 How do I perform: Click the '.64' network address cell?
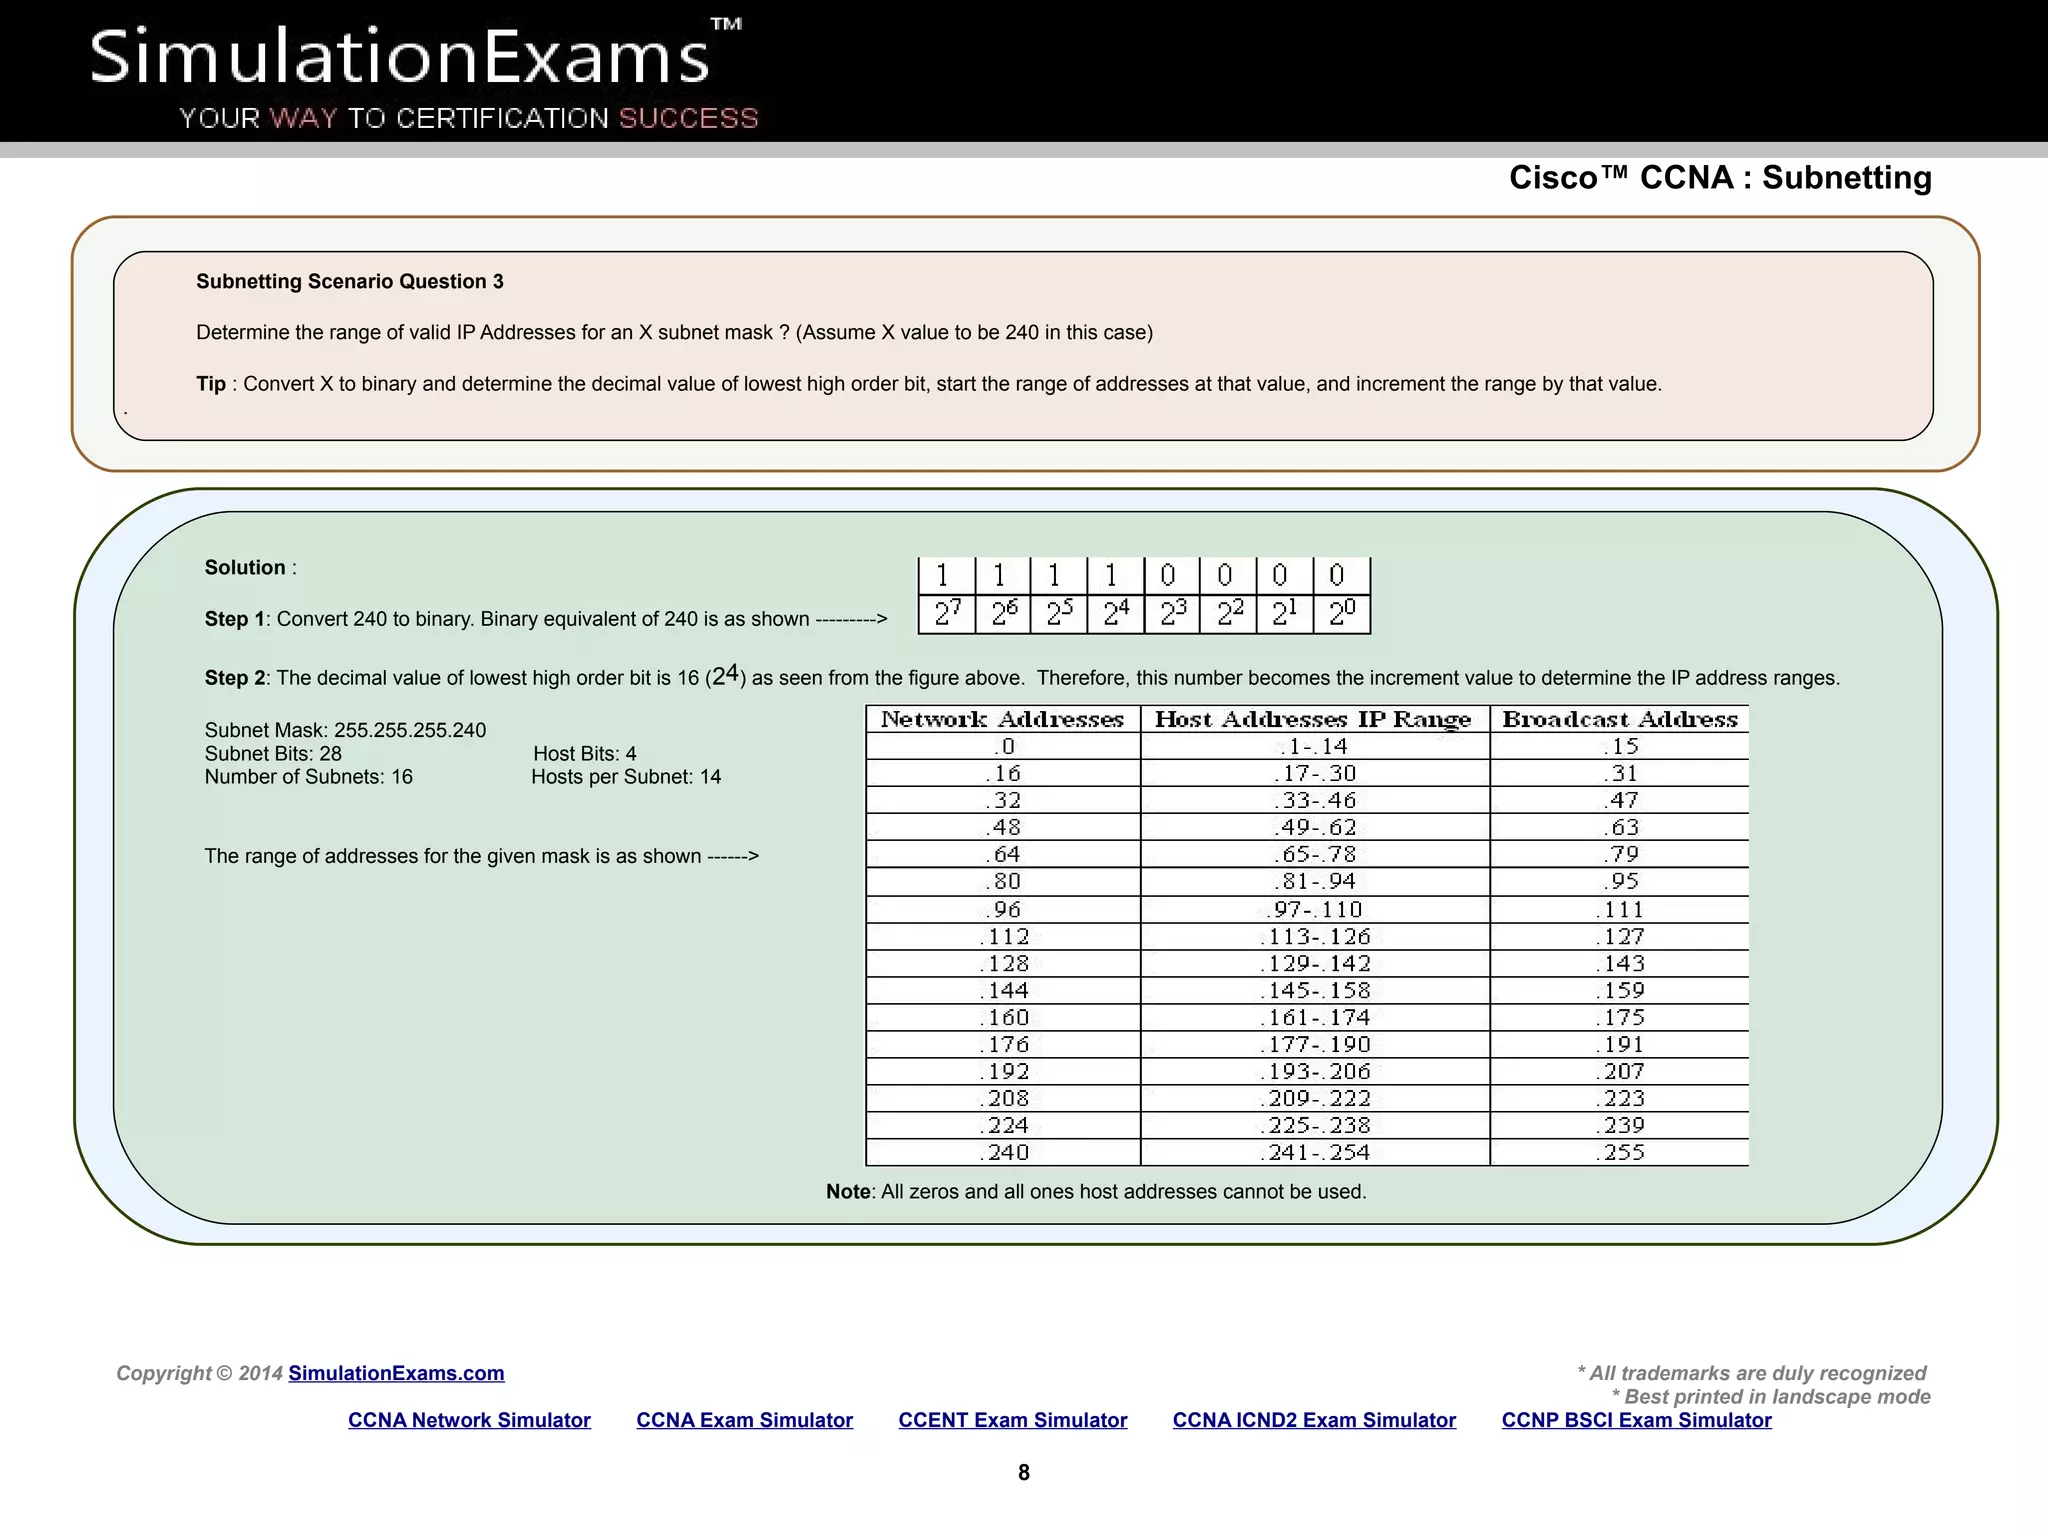pyautogui.click(x=1003, y=854)
